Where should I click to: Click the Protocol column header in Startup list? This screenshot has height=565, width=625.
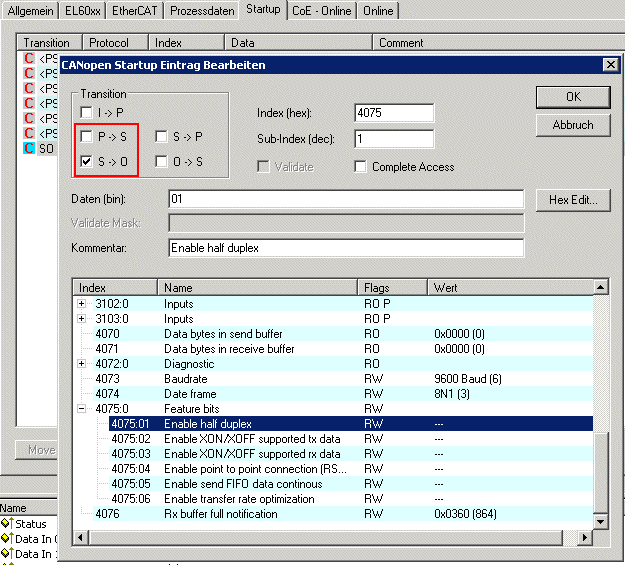click(x=116, y=43)
